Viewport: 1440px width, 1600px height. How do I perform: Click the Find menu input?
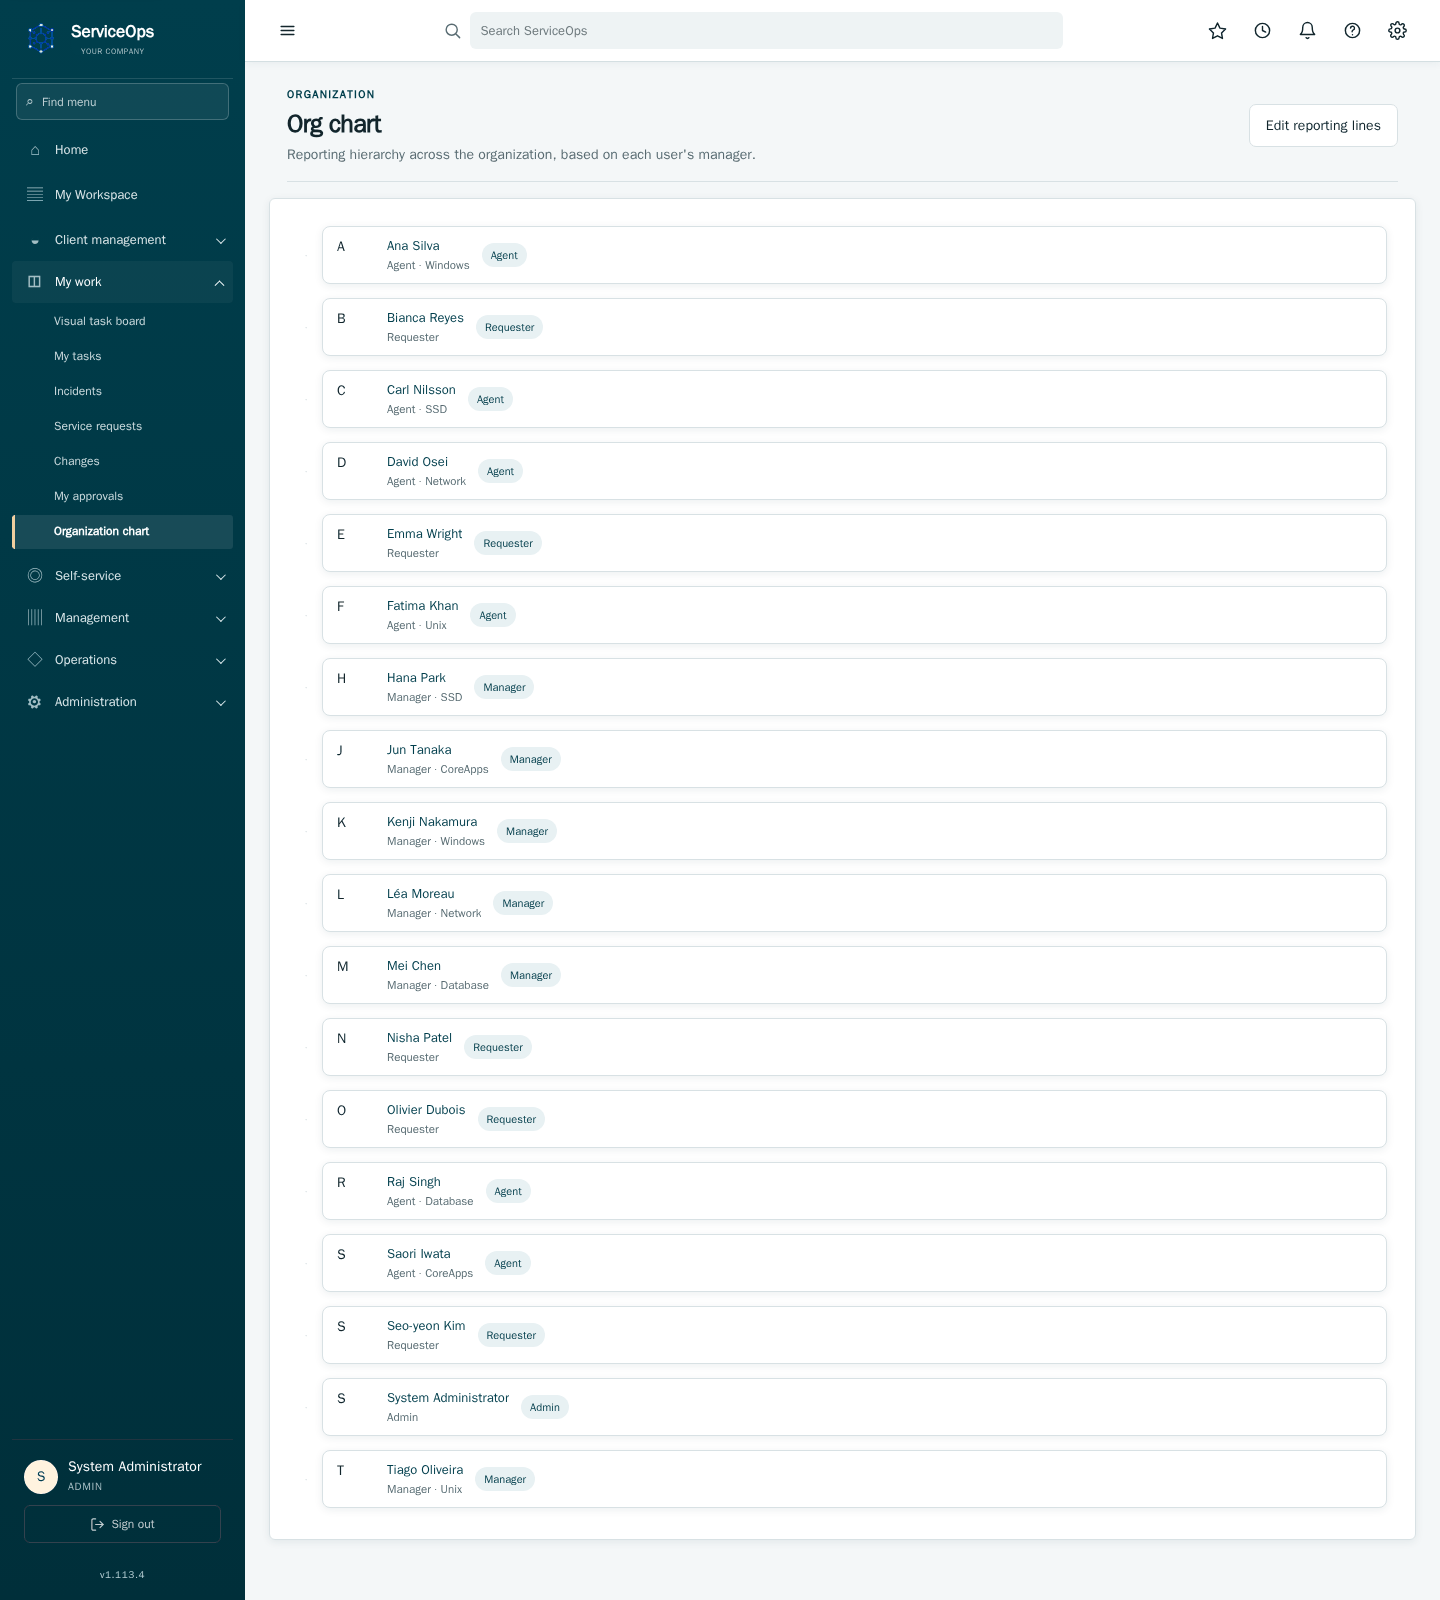pos(122,102)
